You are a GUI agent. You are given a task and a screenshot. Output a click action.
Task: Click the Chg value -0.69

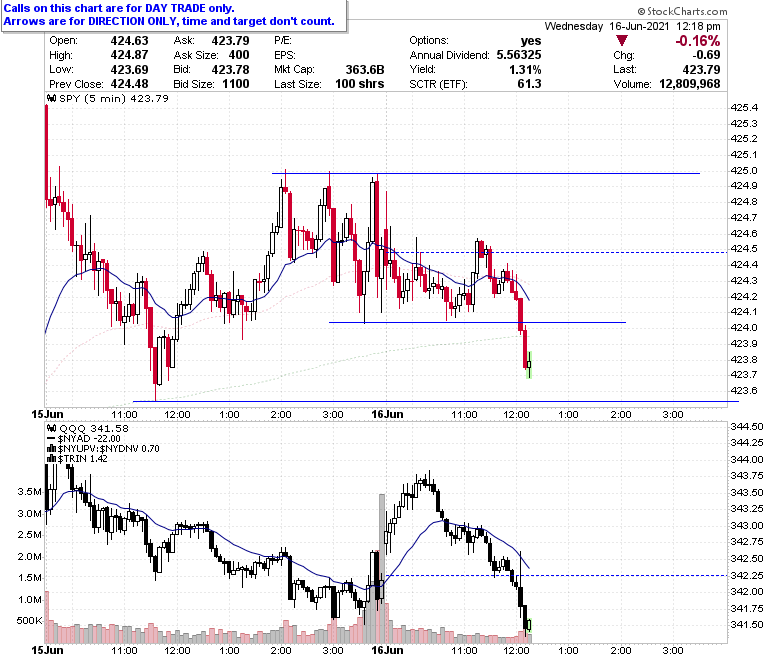(x=706, y=55)
